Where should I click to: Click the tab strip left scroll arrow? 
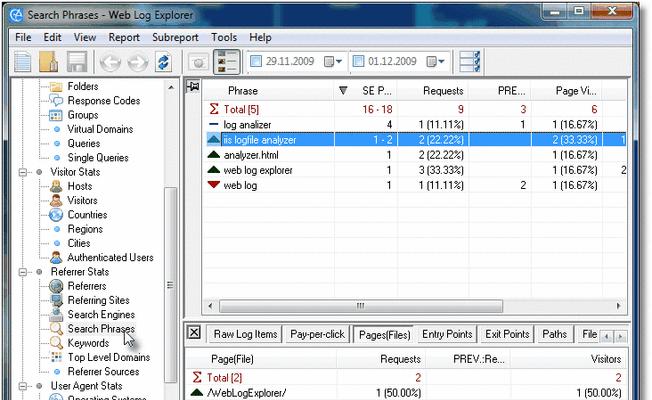point(607,336)
